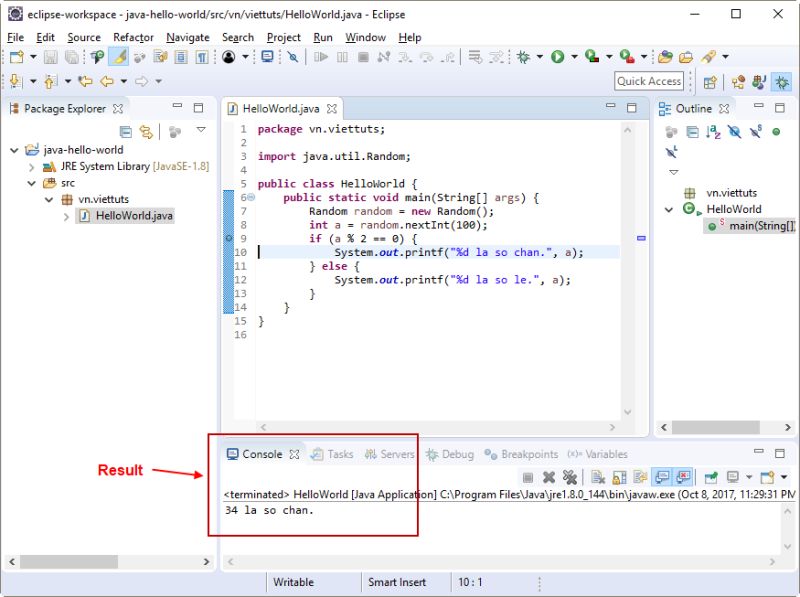
Task: Select HelloWorld.java in Package Explorer
Action: [x=126, y=216]
